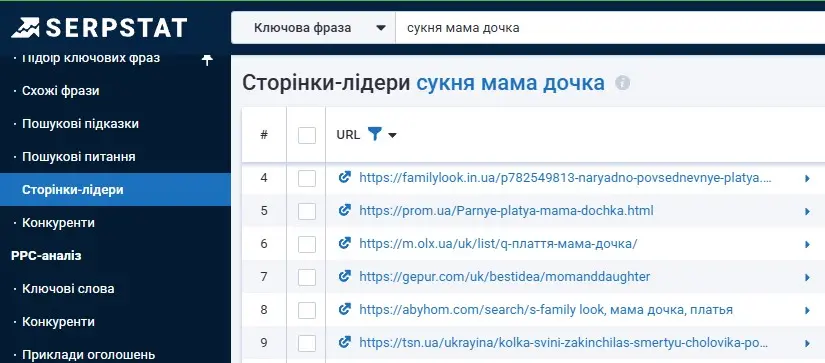Open Підбір ключових фраз in sidebar
The width and height of the screenshot is (825, 363).
coord(91,58)
